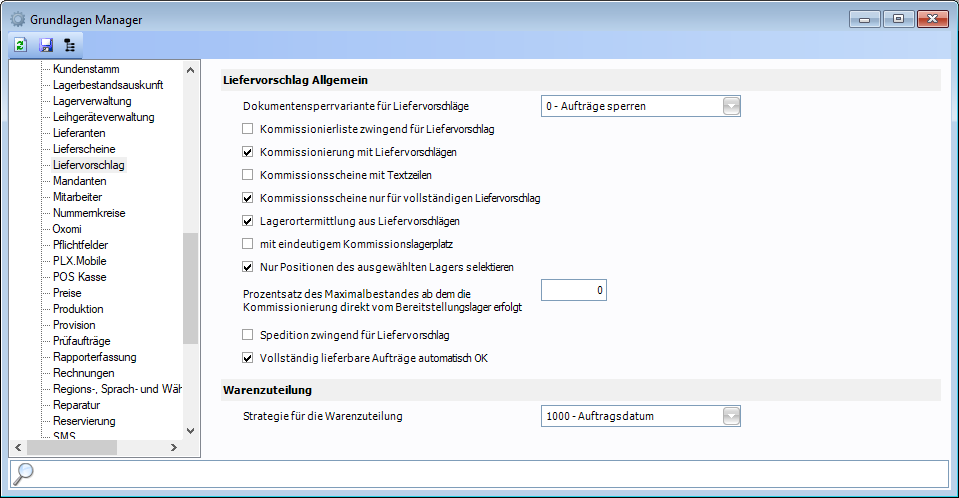Viewport: 959px width, 498px height.
Task: Click the magnifying glass search icon
Action: point(23,473)
